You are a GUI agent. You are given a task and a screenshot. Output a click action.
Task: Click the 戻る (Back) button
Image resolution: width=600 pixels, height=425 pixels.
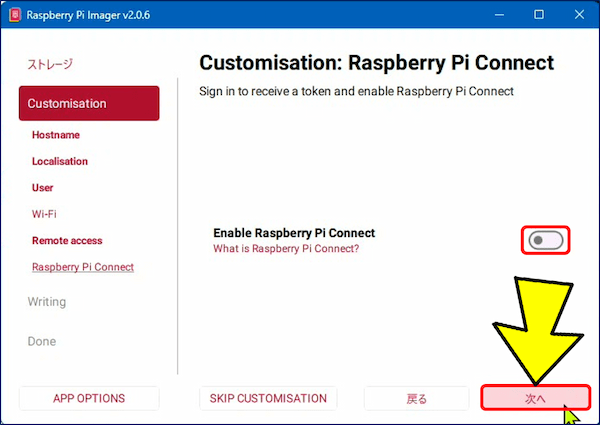(416, 398)
